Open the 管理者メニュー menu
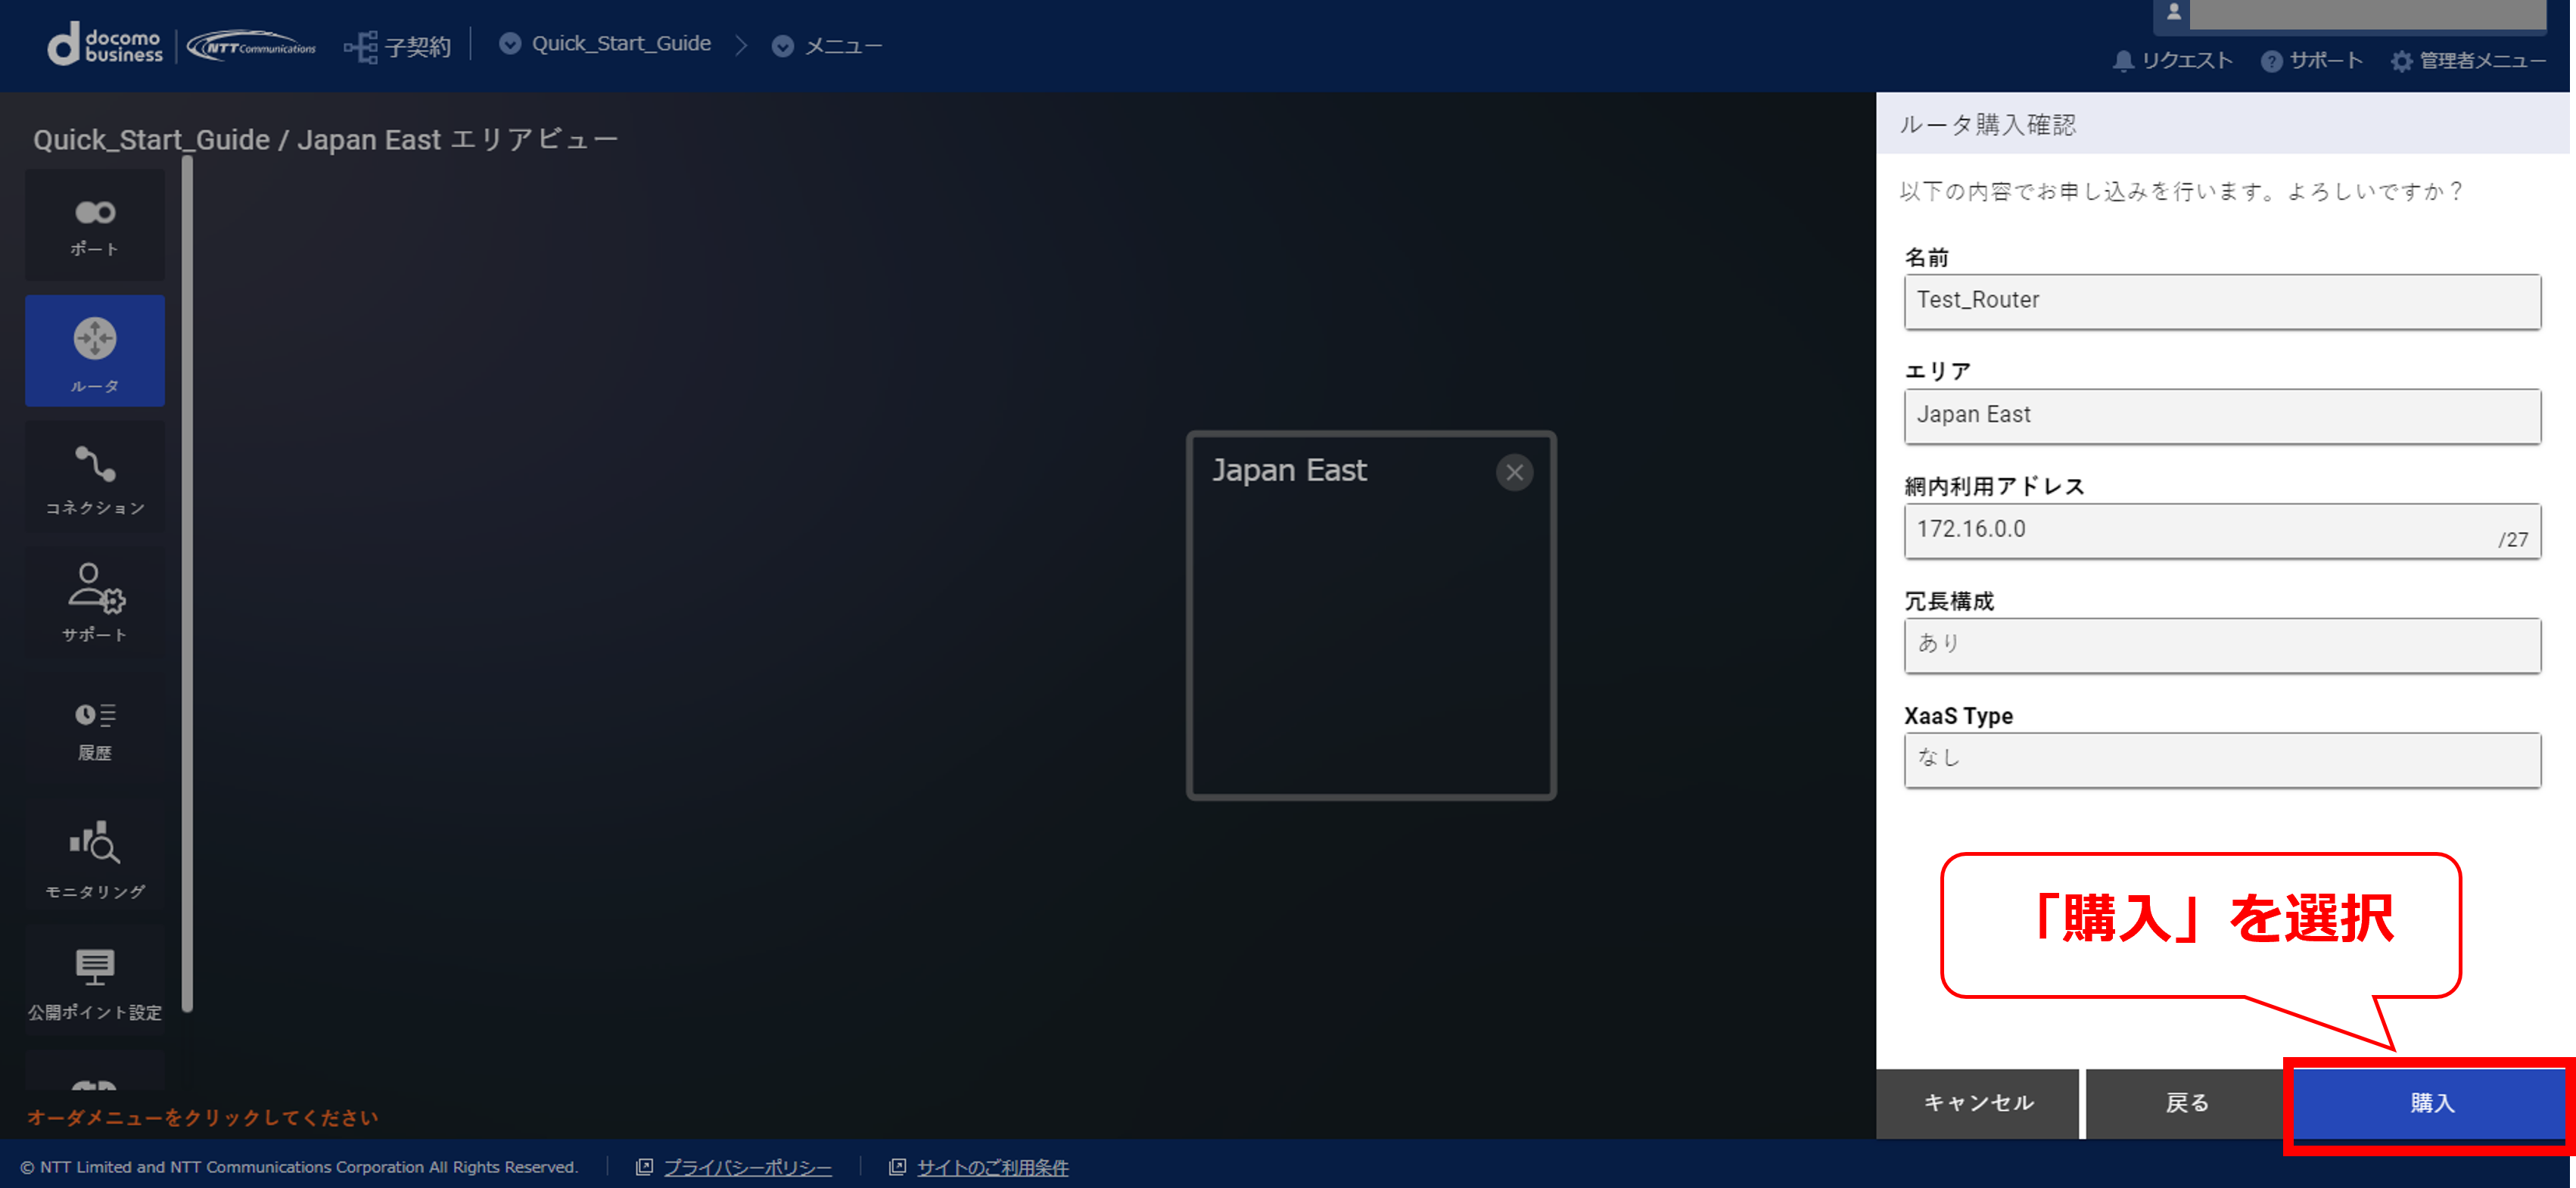This screenshot has width=2576, height=1188. click(2482, 61)
